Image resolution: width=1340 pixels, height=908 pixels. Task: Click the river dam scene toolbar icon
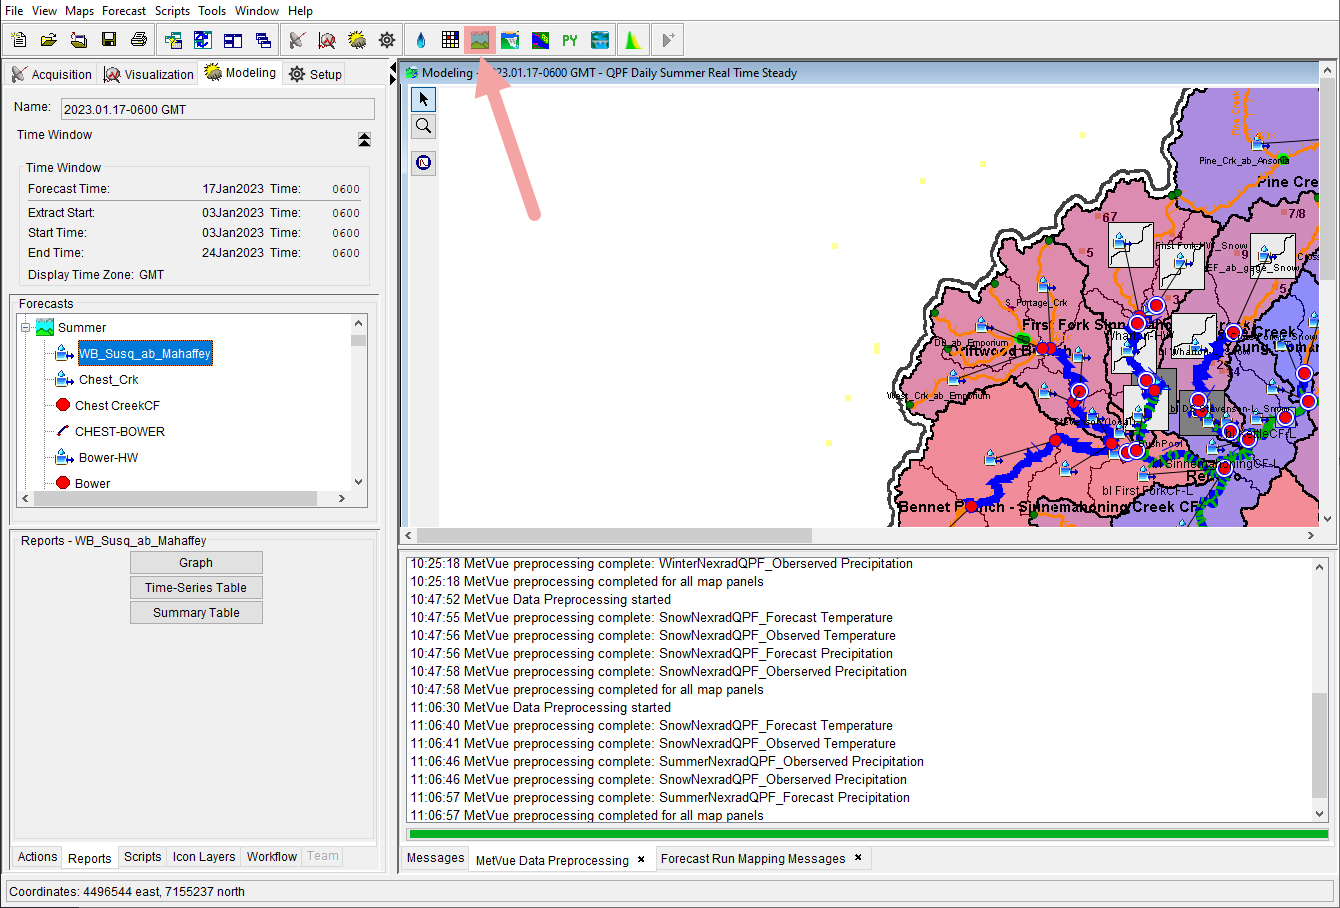(600, 40)
